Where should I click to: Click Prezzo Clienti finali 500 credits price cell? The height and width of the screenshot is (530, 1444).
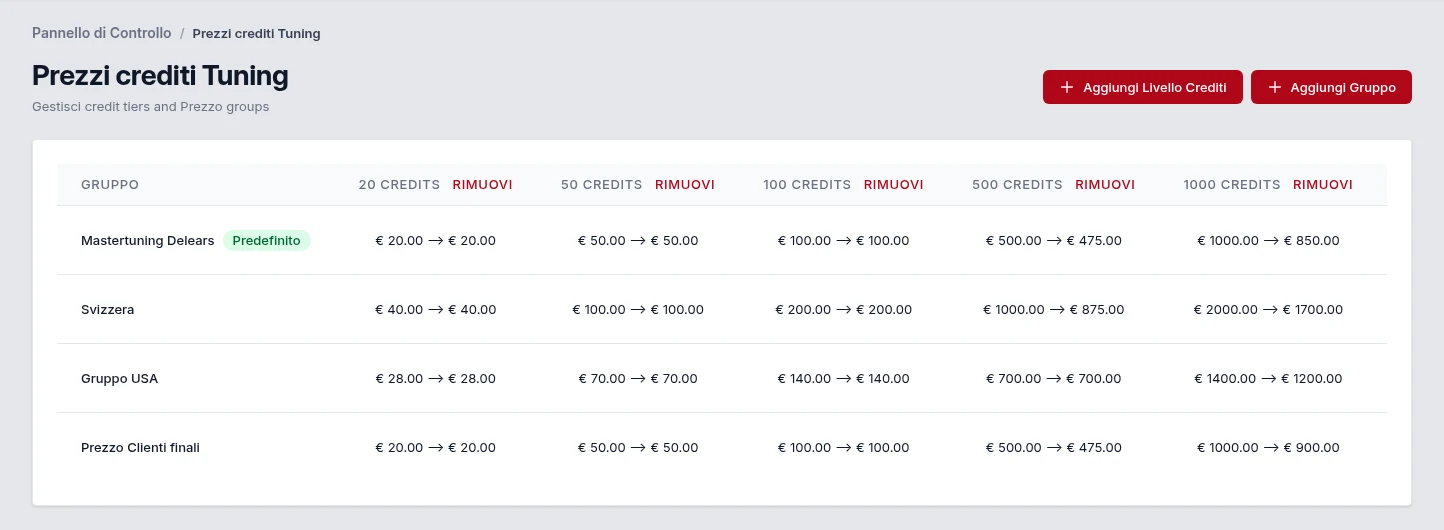[x=1054, y=448]
